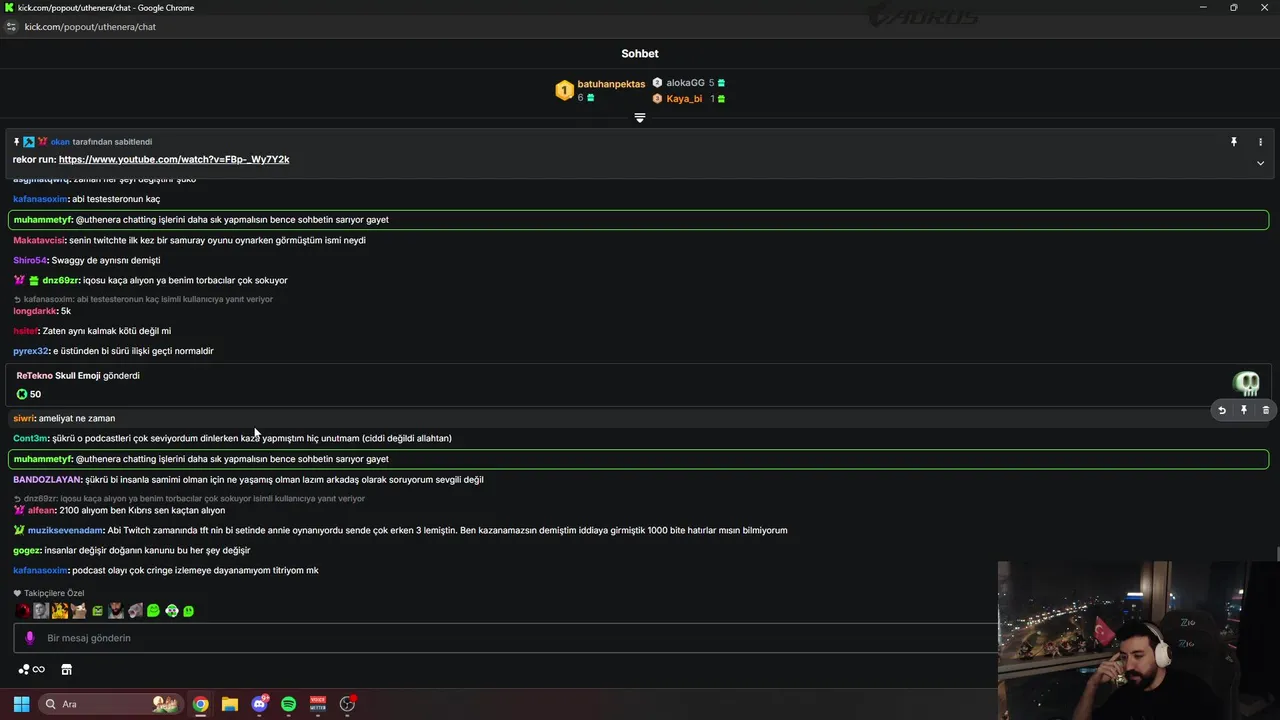Screen dimensions: 1280x720
Task: Jump to replied message above longdarkk's reply
Action: [x=143, y=299]
